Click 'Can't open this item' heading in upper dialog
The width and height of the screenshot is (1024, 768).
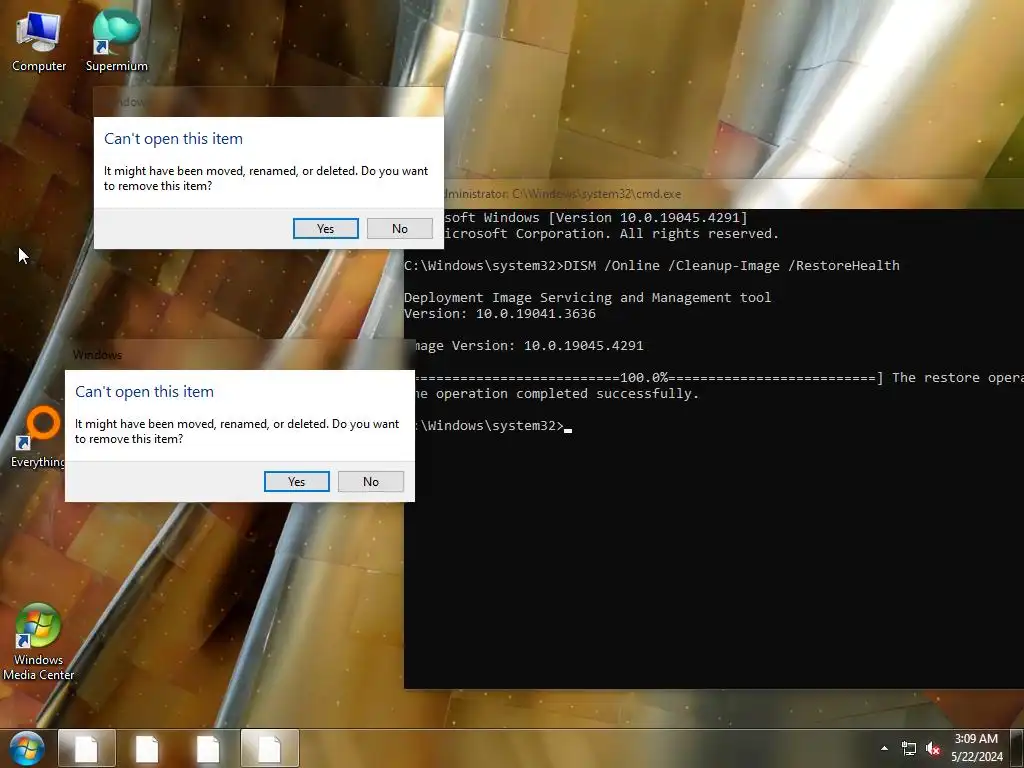(x=173, y=138)
